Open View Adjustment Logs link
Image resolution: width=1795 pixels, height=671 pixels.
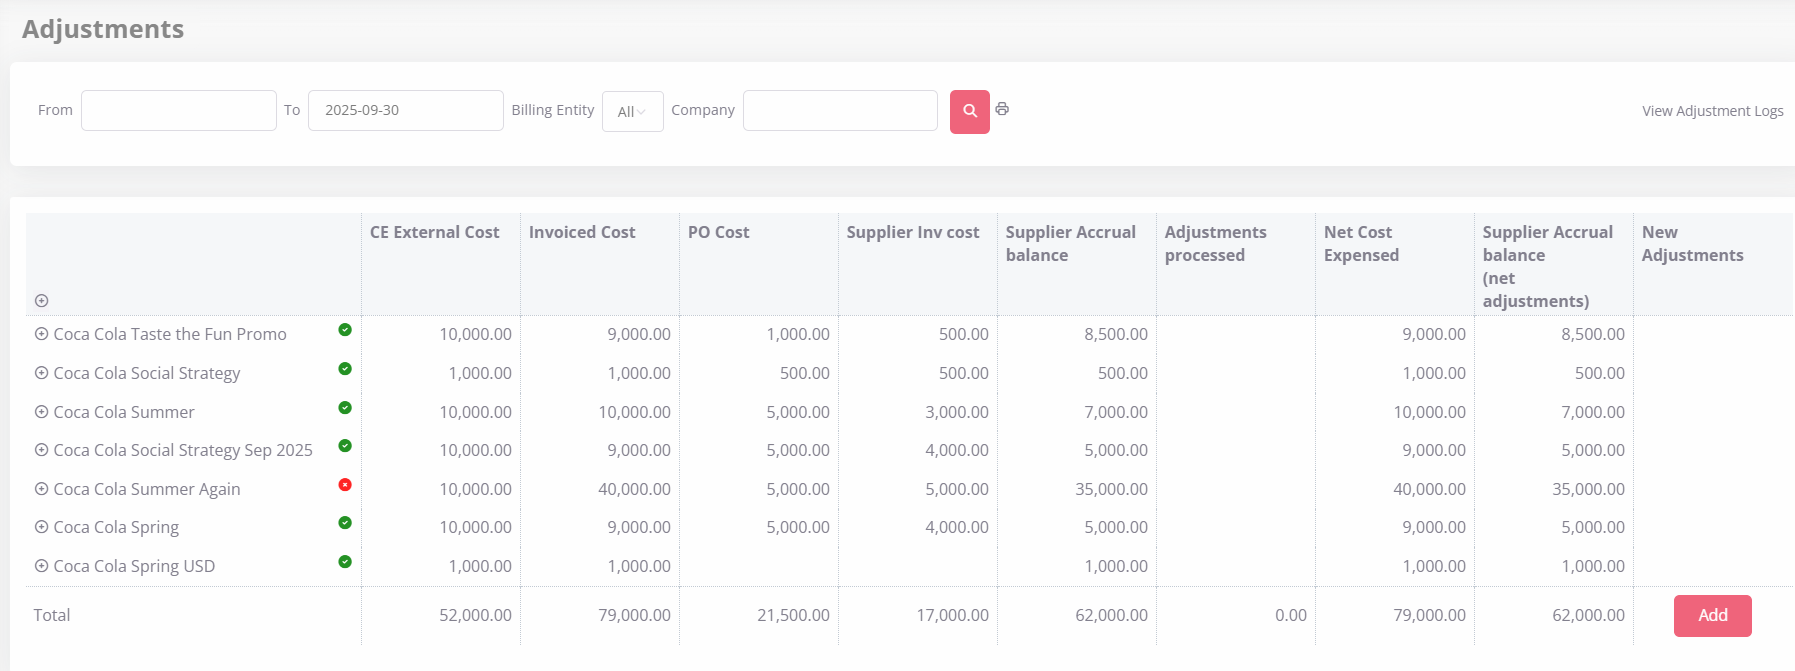click(x=1712, y=111)
